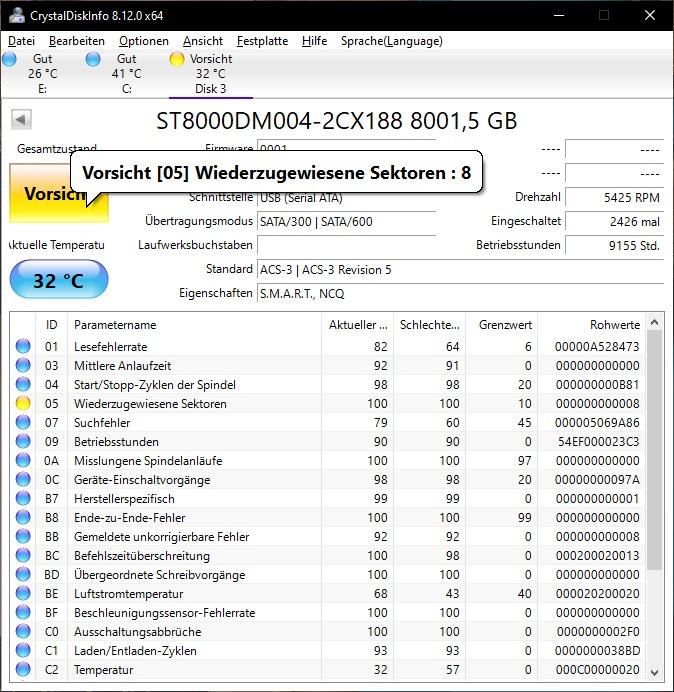Click raw value 000C00000020 in Temperatur row
This screenshot has height=692, width=674.
(597, 669)
